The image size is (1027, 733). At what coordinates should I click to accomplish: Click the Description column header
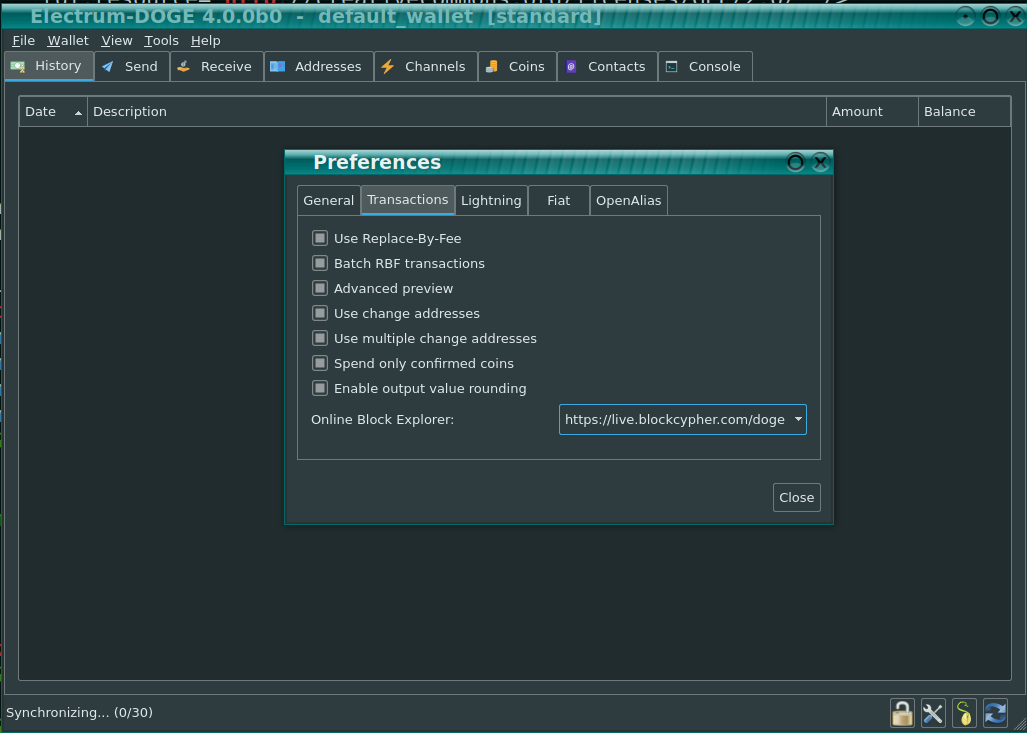(457, 112)
